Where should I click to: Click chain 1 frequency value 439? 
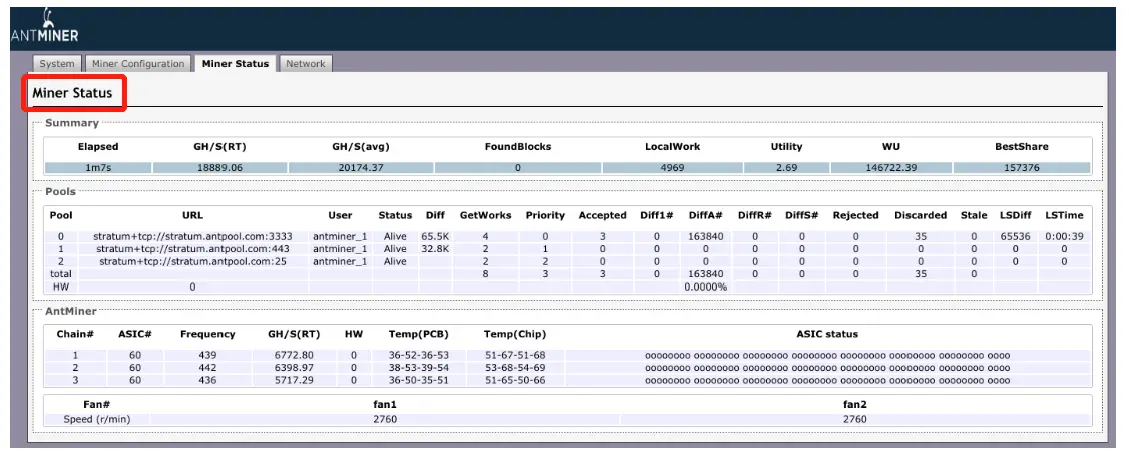(207, 355)
